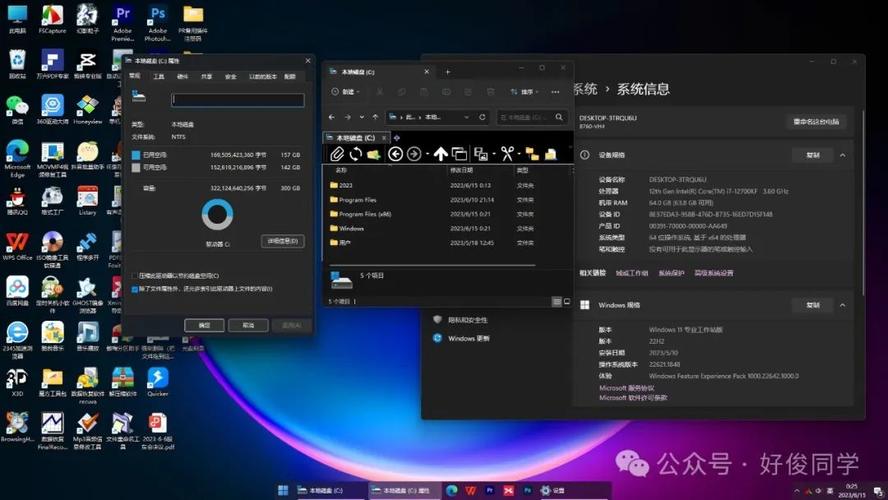
Task: Click the overlapping windows icon in Explorer toolbar
Action: coord(459,153)
